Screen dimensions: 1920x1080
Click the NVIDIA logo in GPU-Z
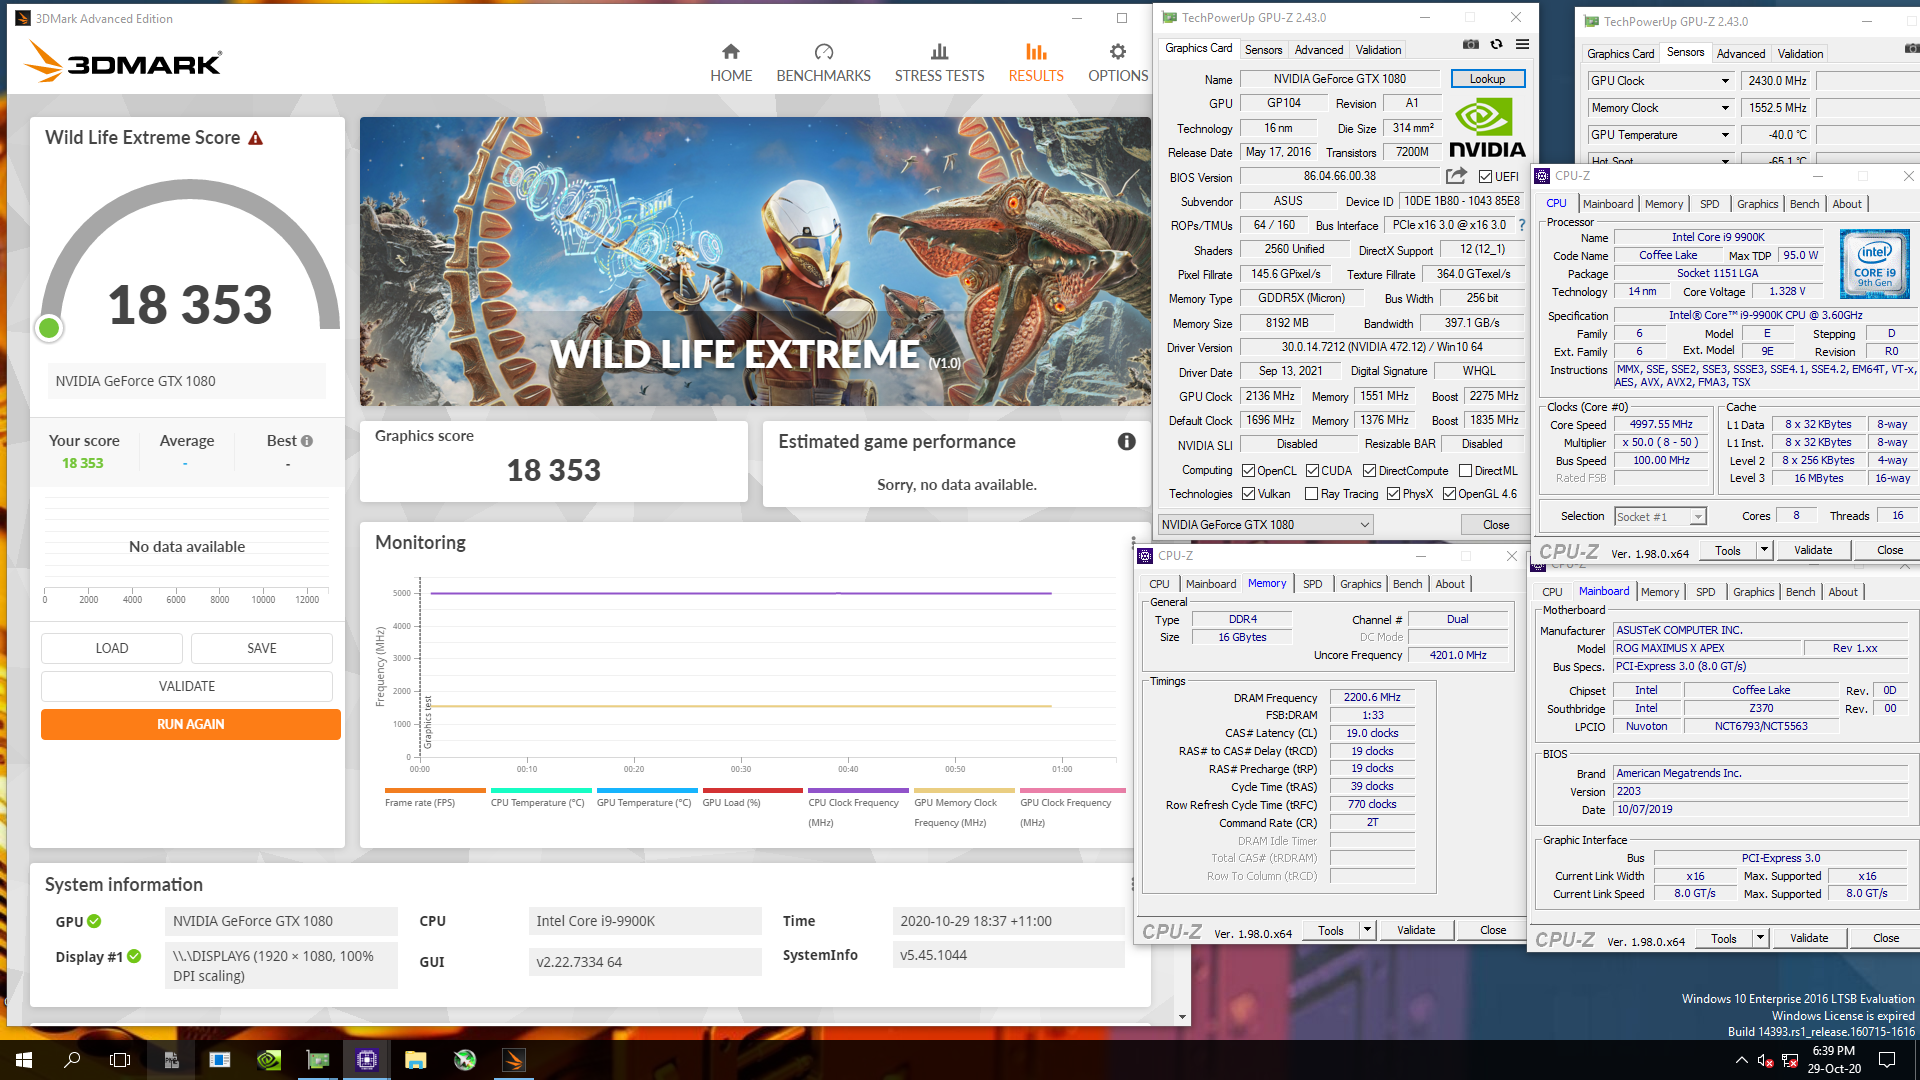(1487, 128)
